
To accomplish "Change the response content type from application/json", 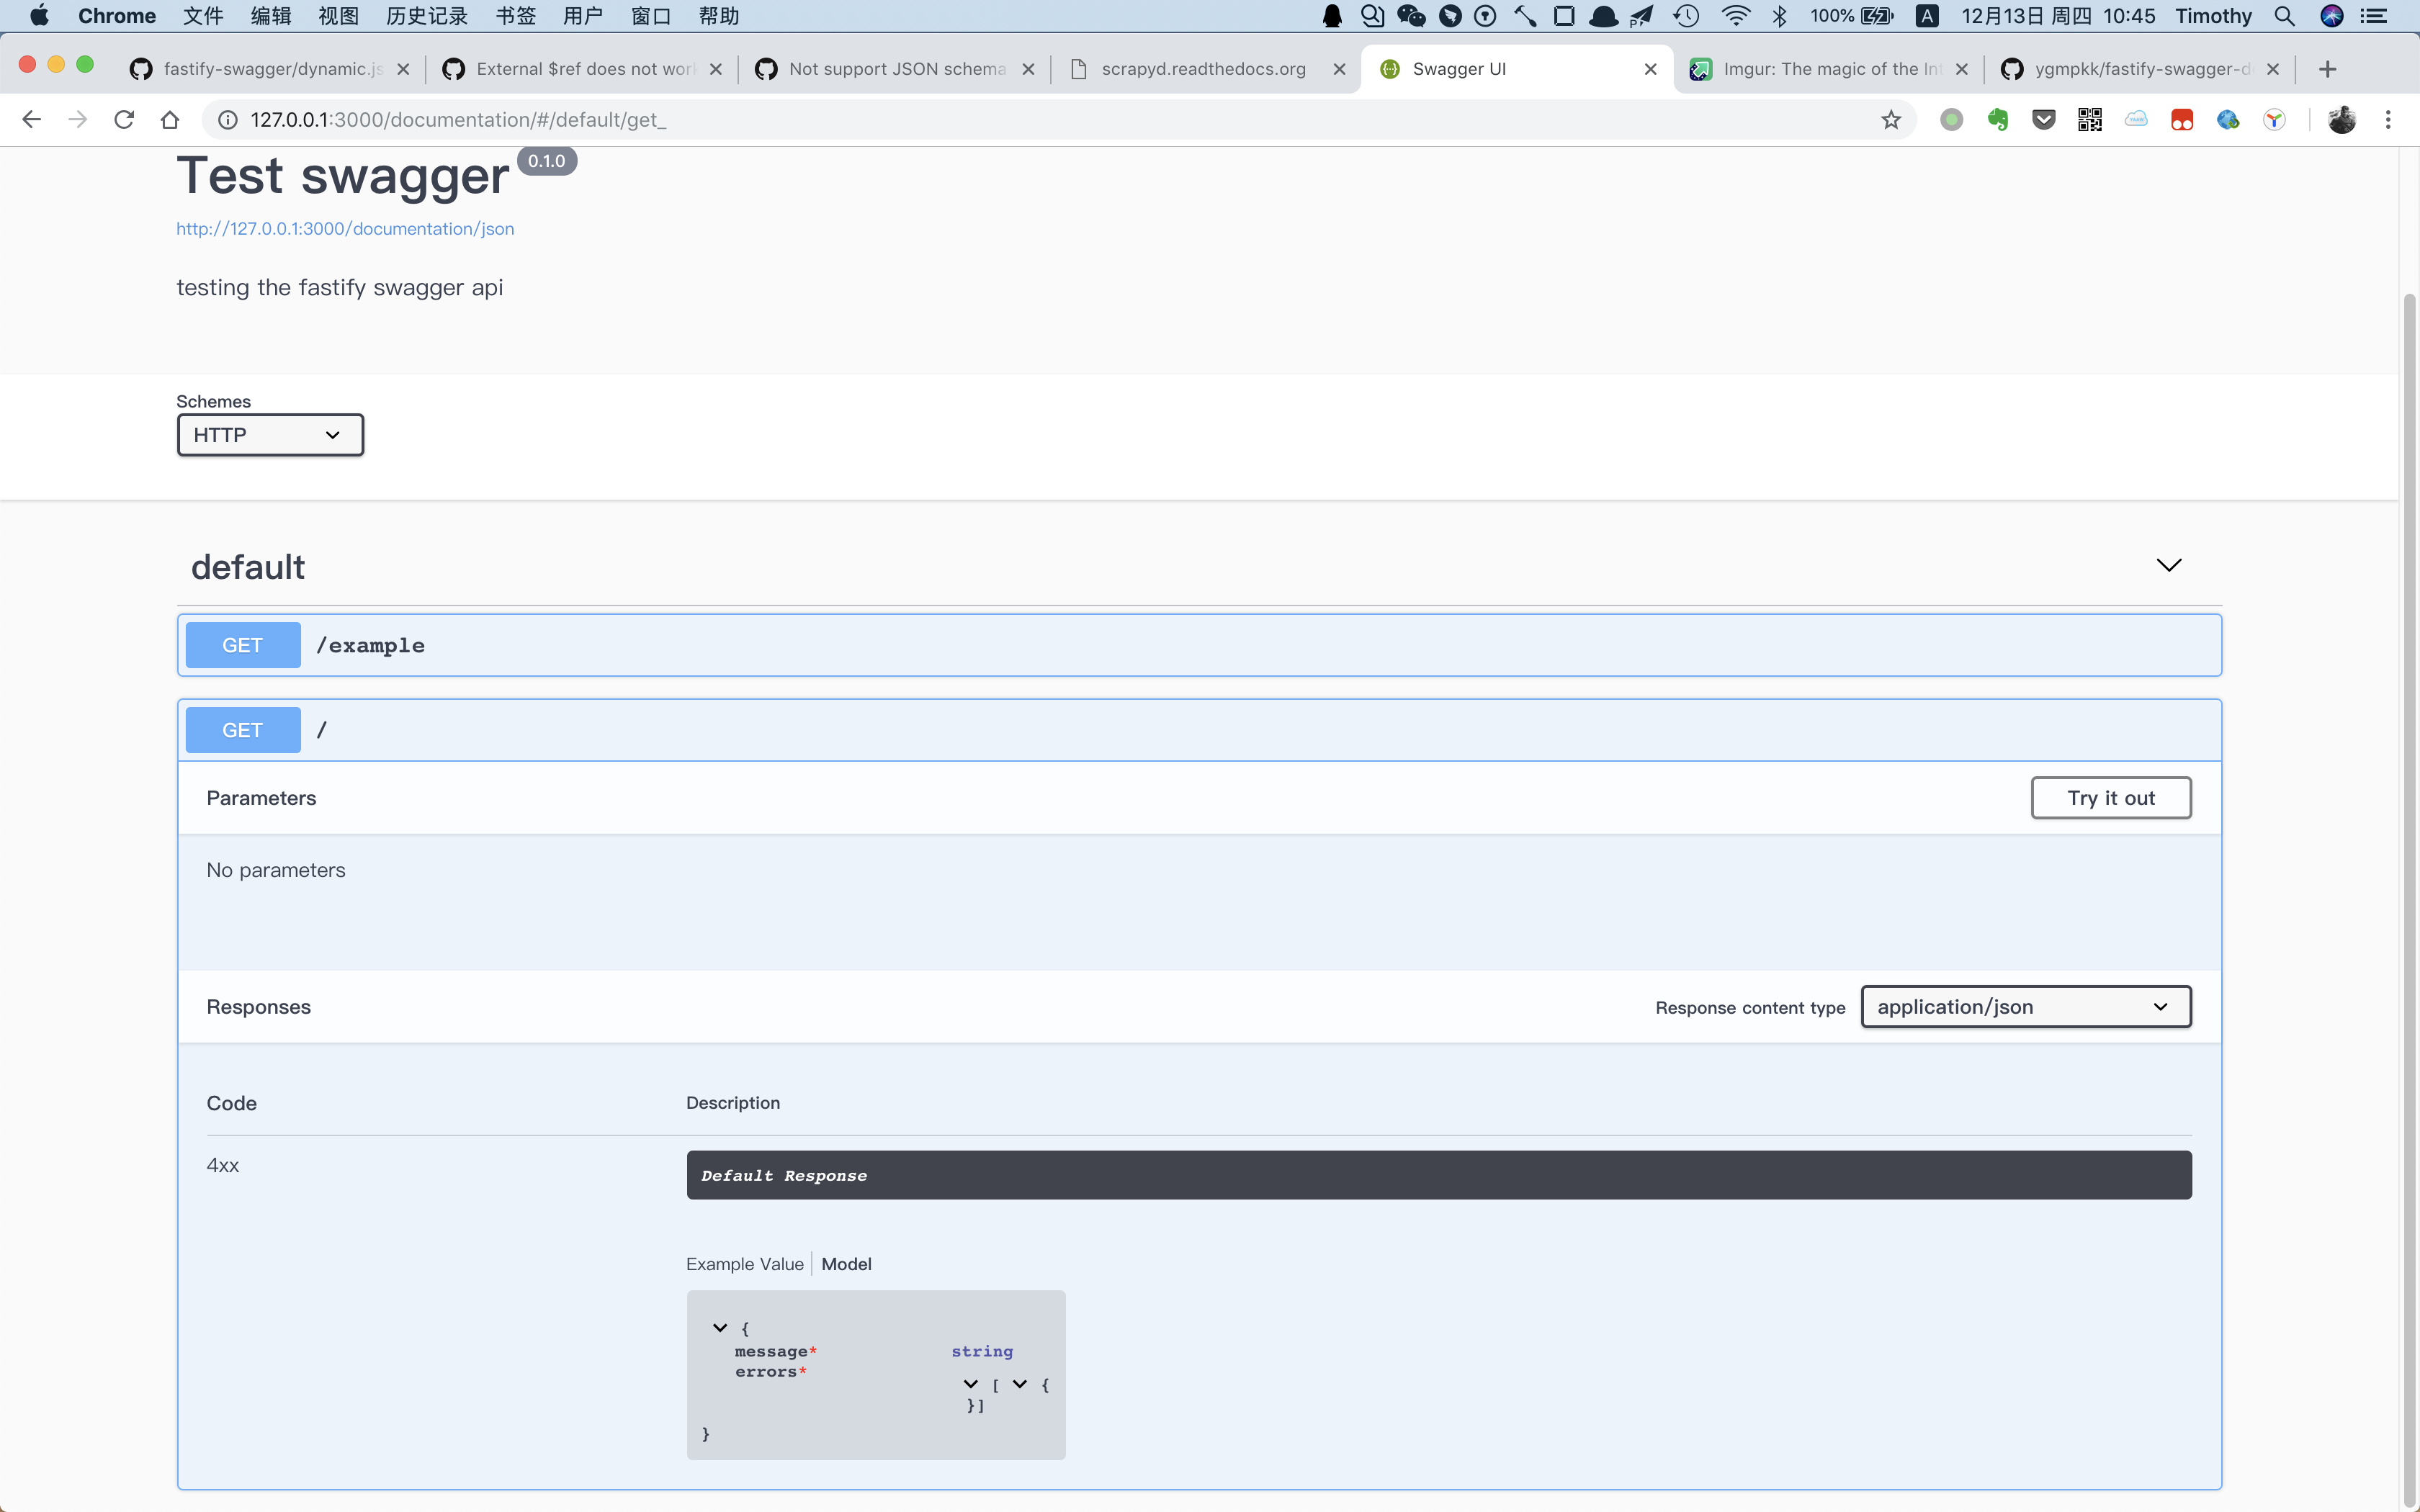I will pyautogui.click(x=2025, y=1007).
